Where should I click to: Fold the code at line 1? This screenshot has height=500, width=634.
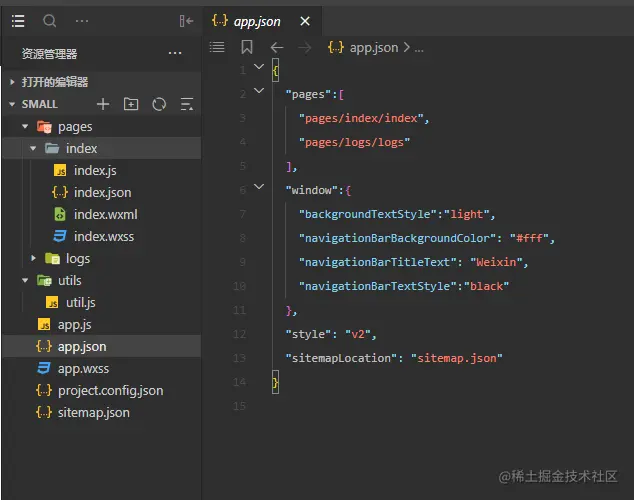tap(259, 67)
